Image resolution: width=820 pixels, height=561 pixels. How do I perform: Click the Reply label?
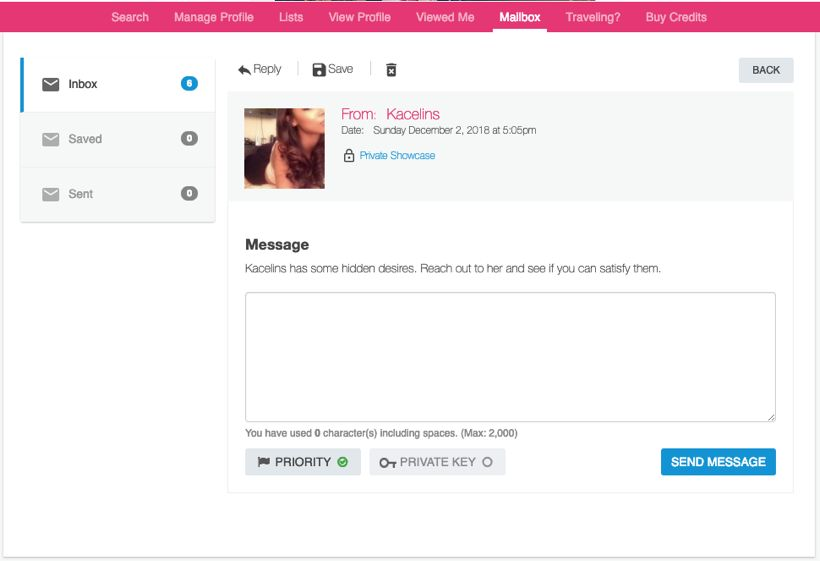pyautogui.click(x=267, y=69)
